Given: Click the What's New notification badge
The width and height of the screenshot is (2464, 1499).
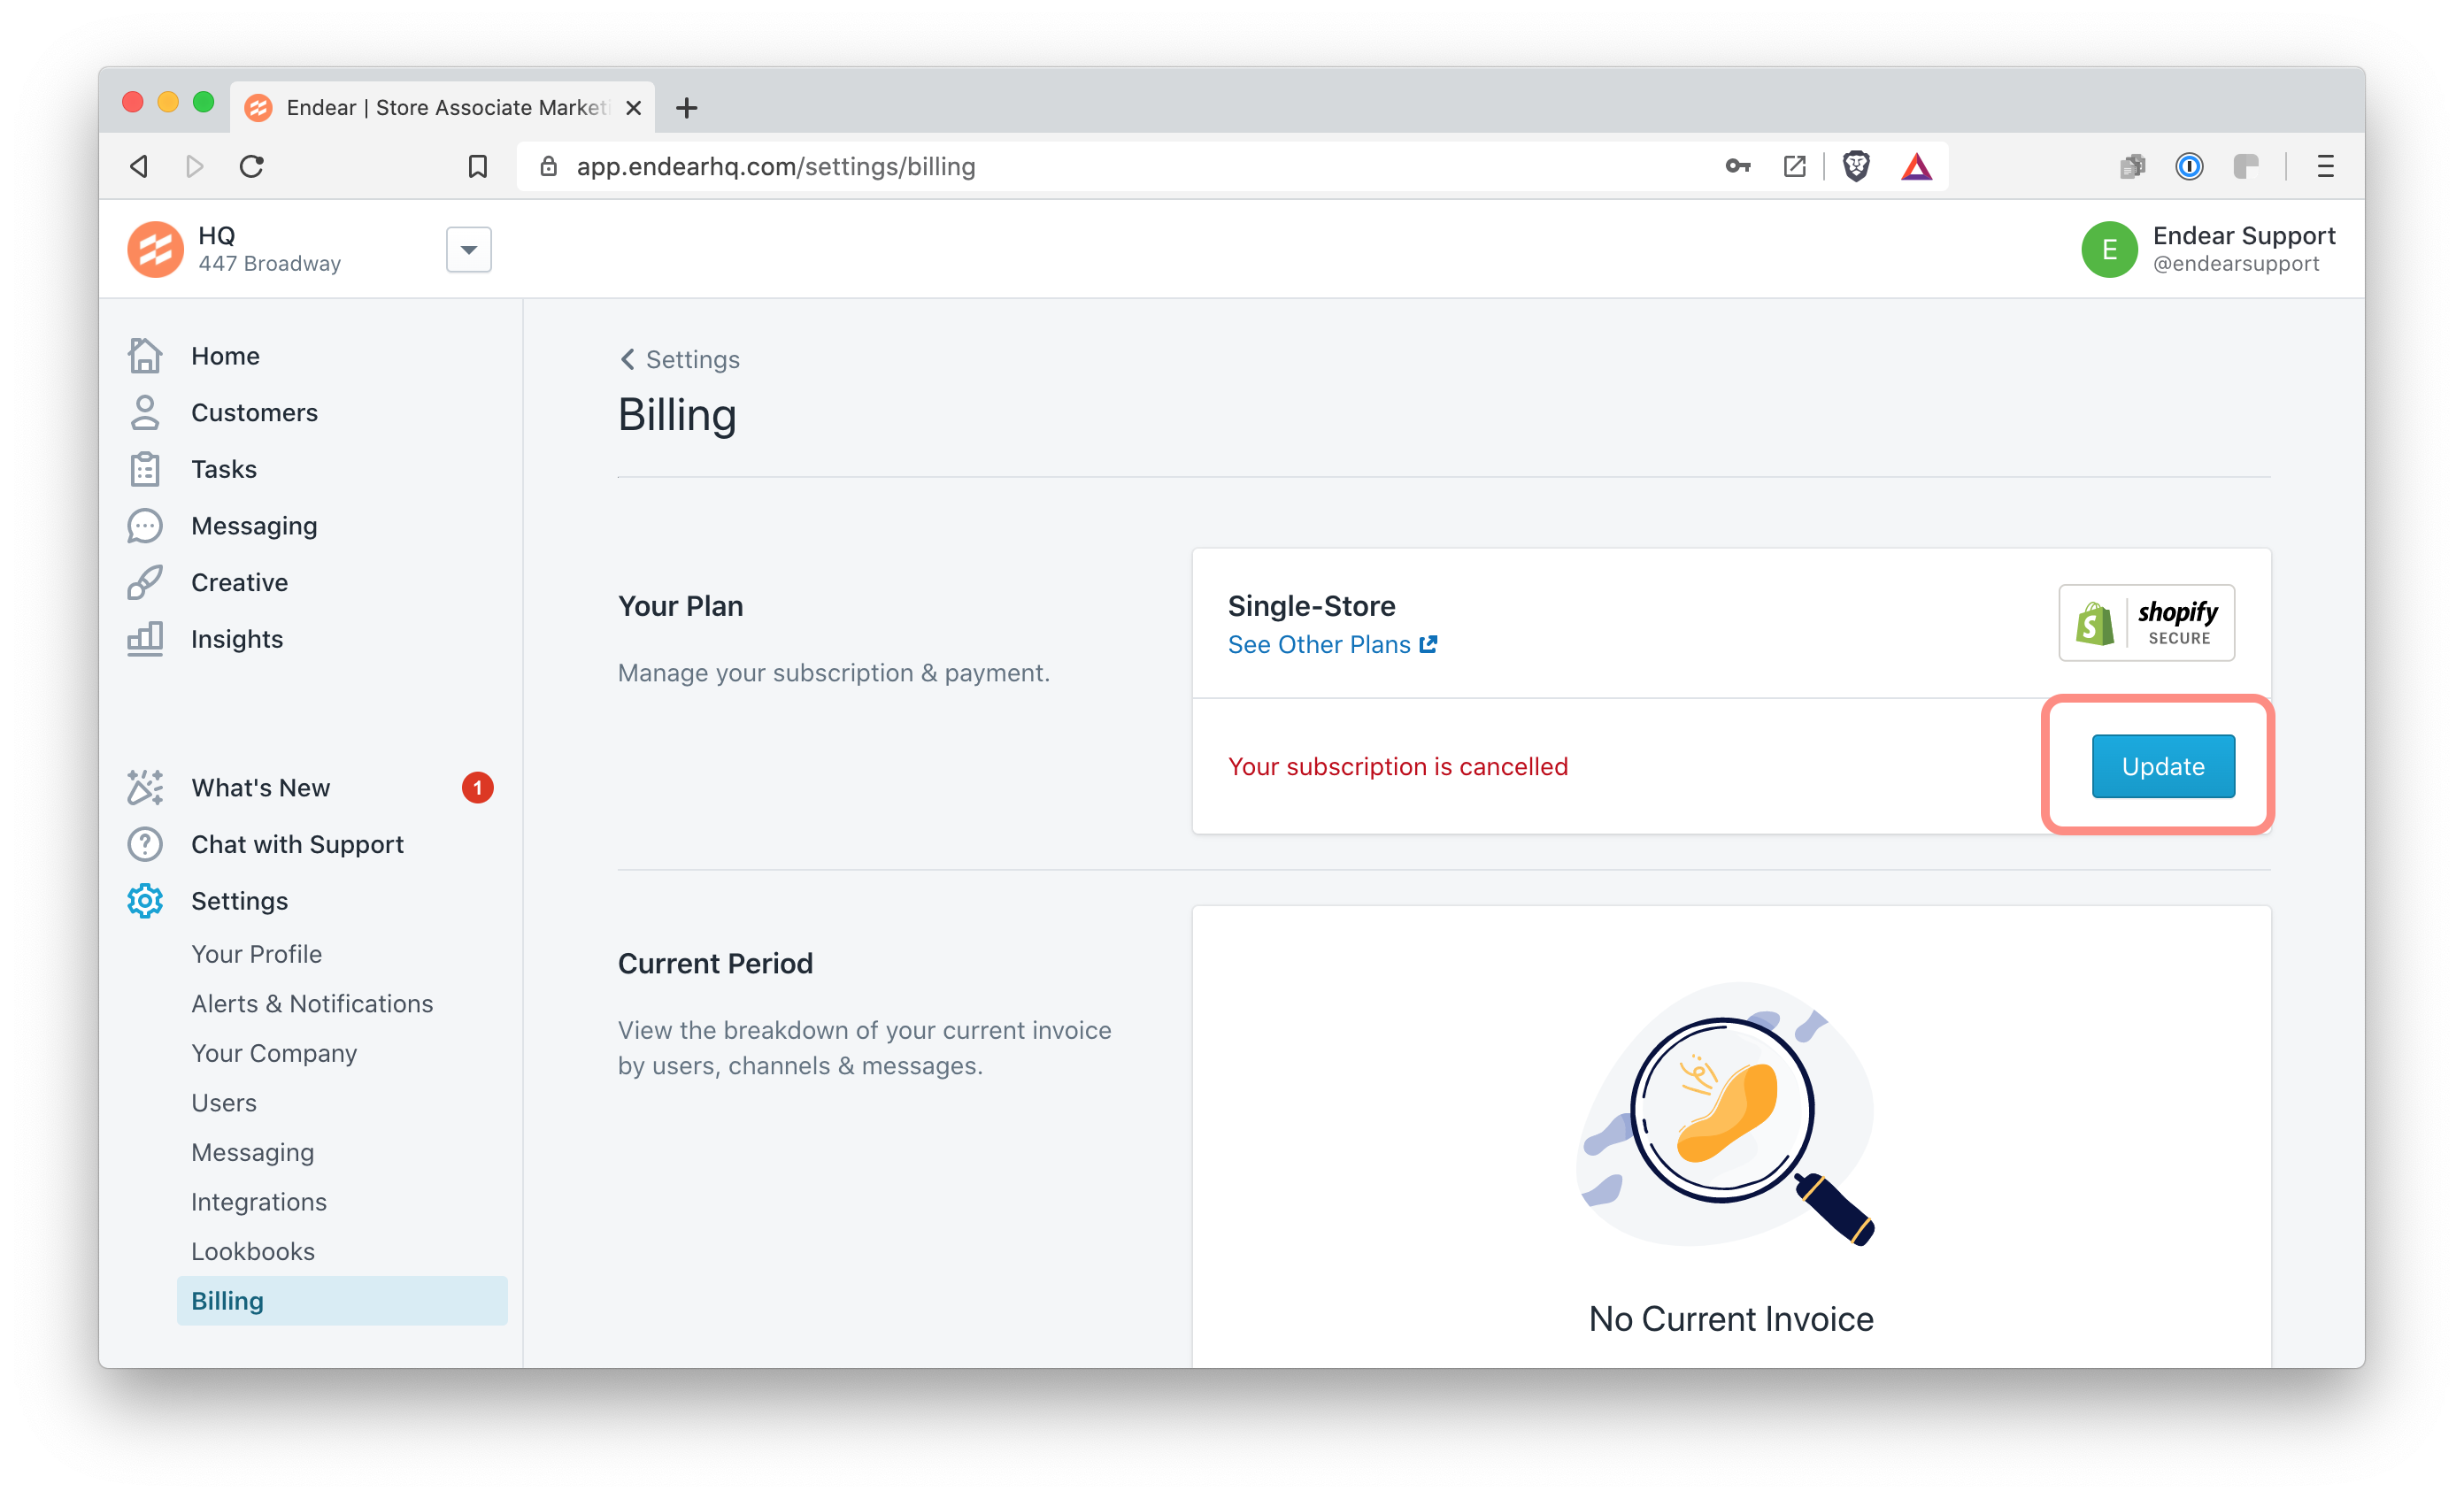Looking at the screenshot, I should tap(478, 788).
